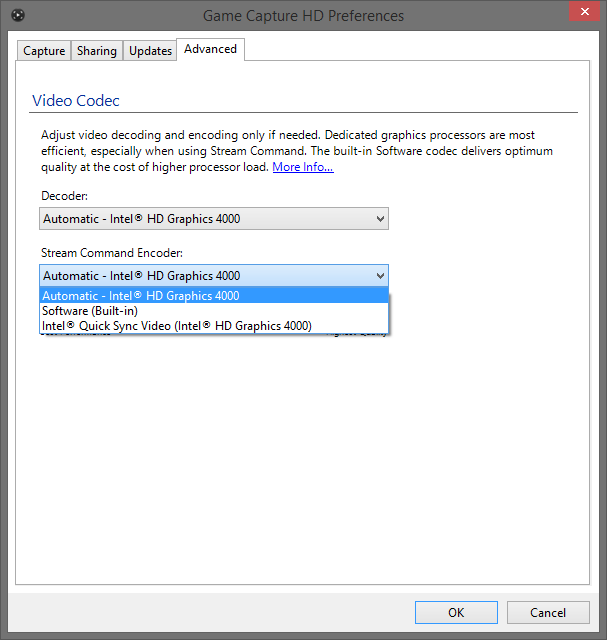607x640 pixels.
Task: Choose highlighted Automatic - Intel HD Graphics 4000 option
Action: point(141,296)
